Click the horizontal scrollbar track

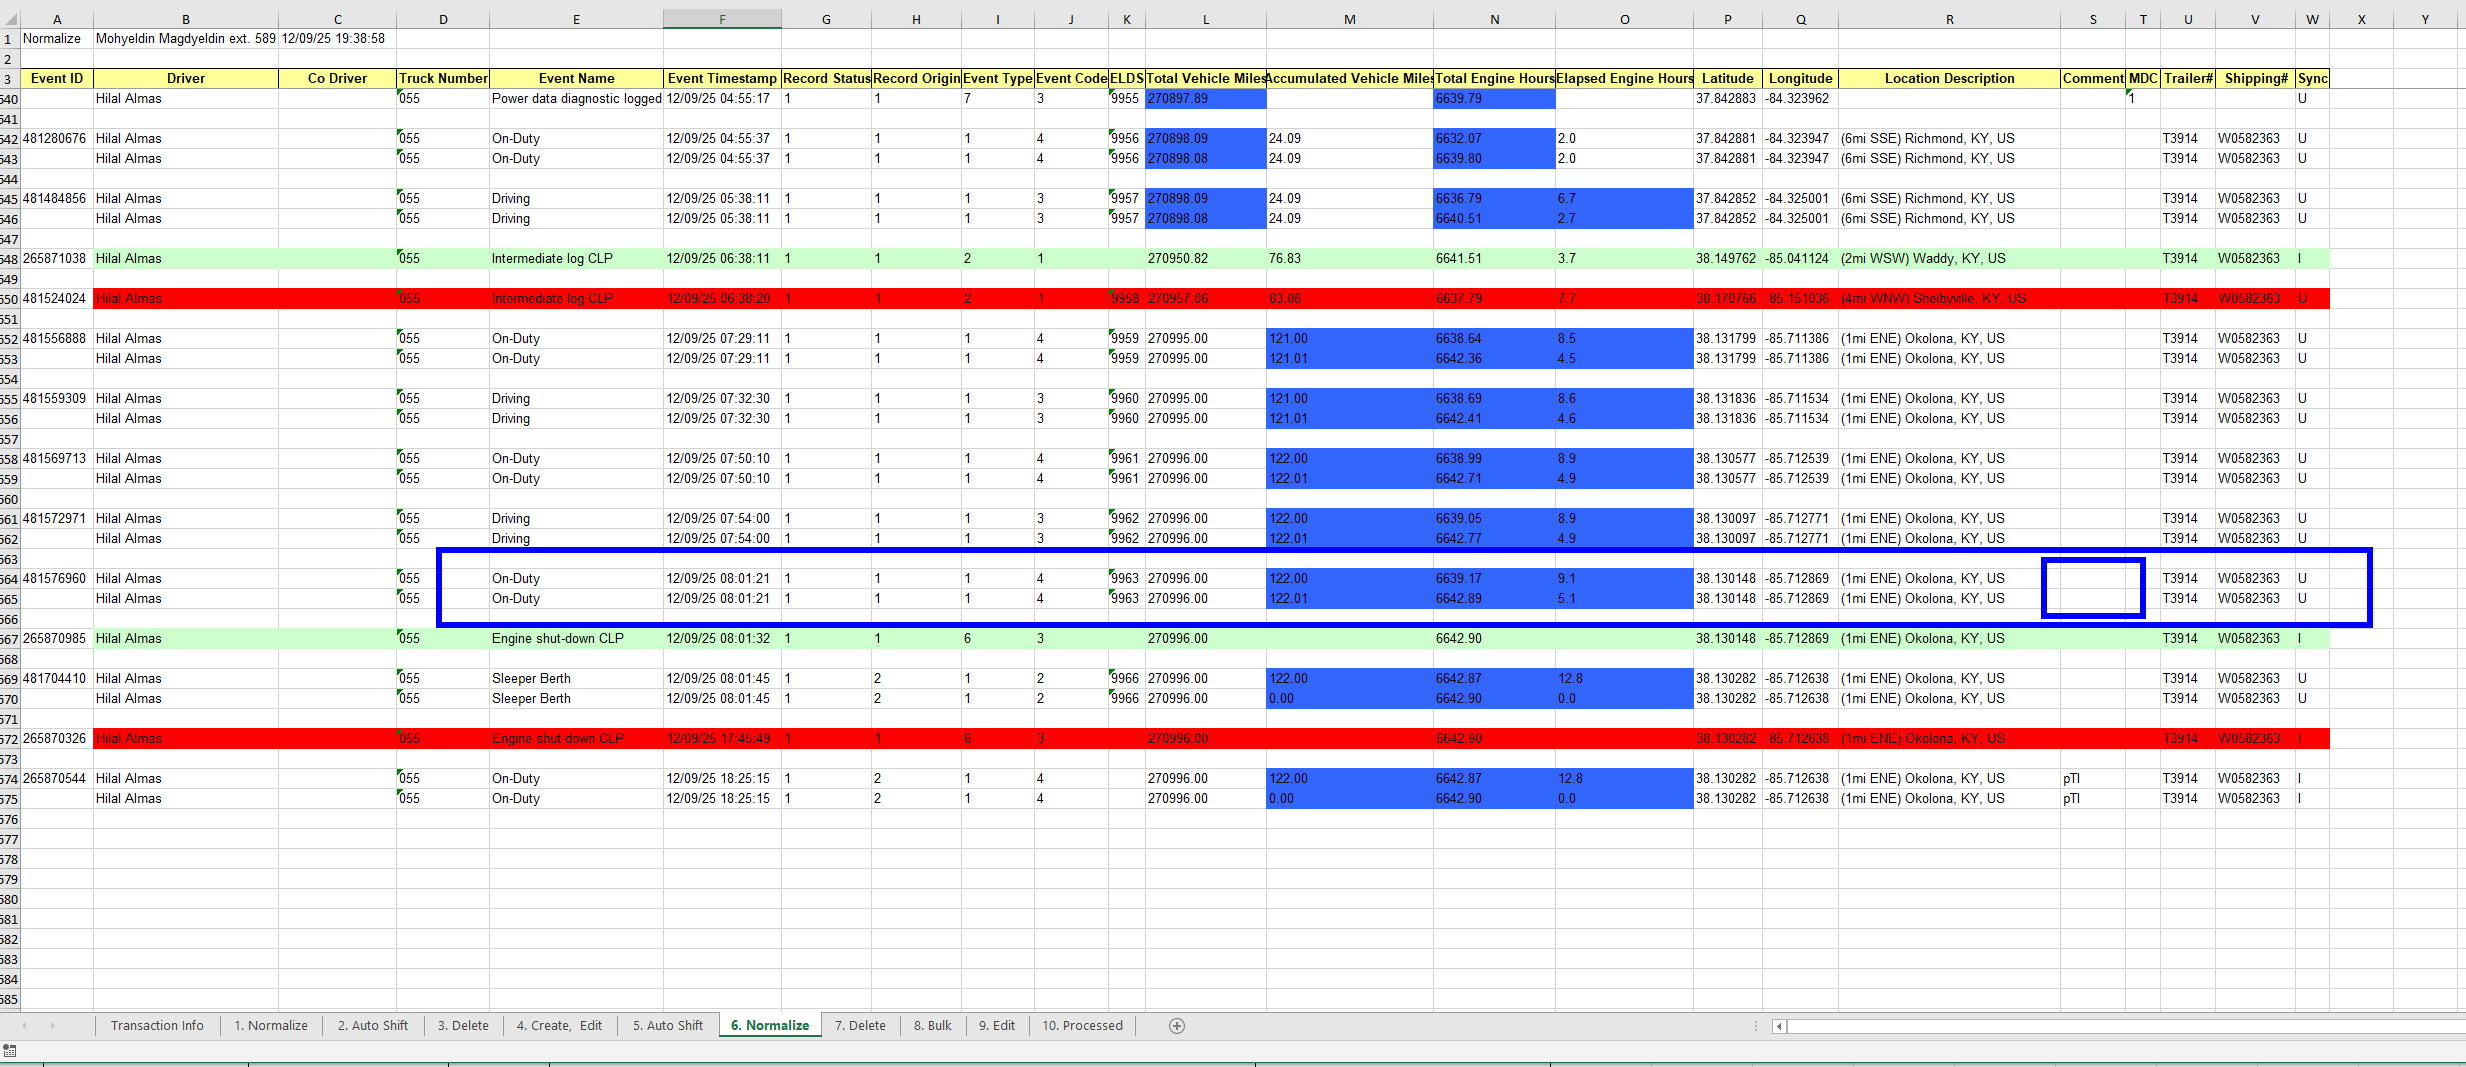[2126, 1026]
